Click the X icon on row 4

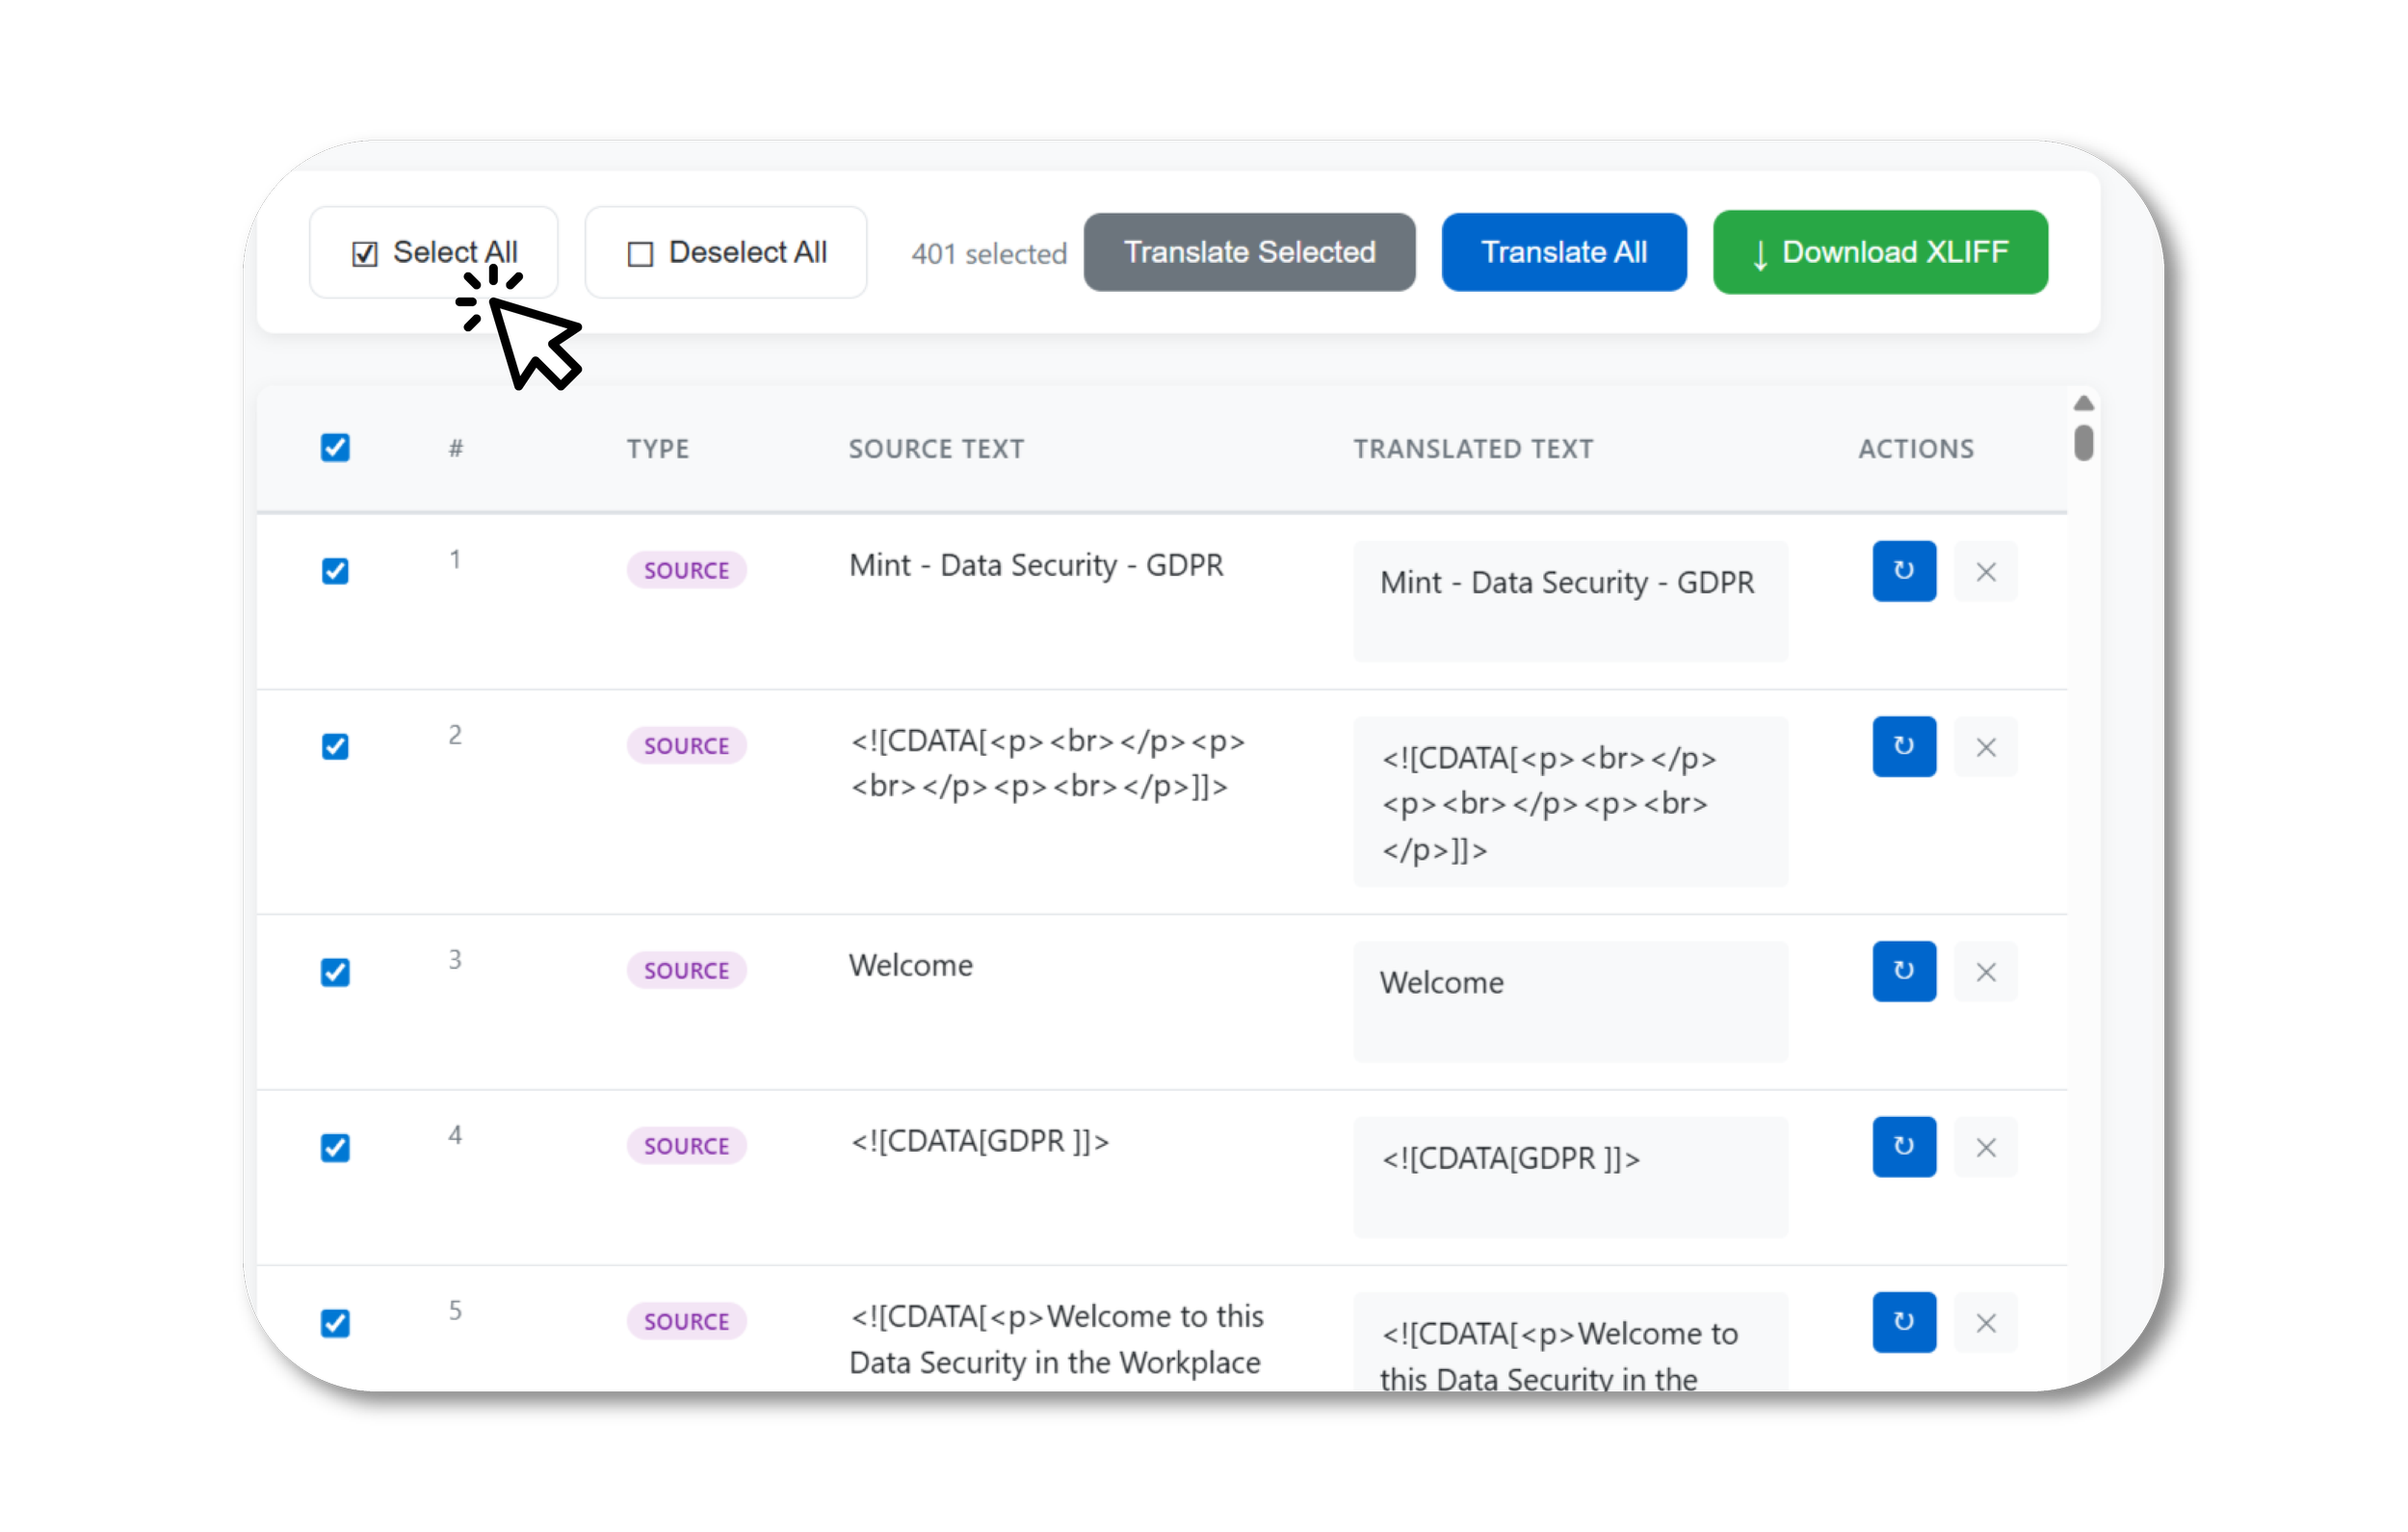[x=1985, y=1146]
